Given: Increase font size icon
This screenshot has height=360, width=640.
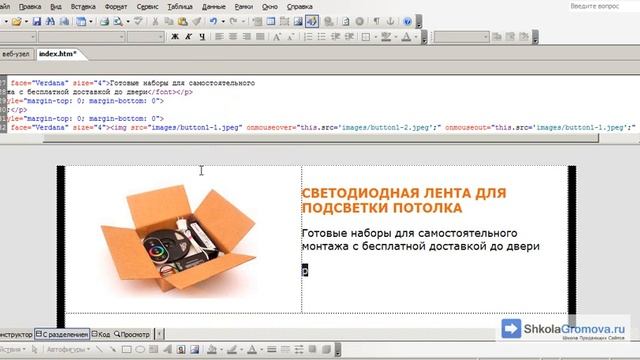Looking at the screenshot, I should point(277,37).
